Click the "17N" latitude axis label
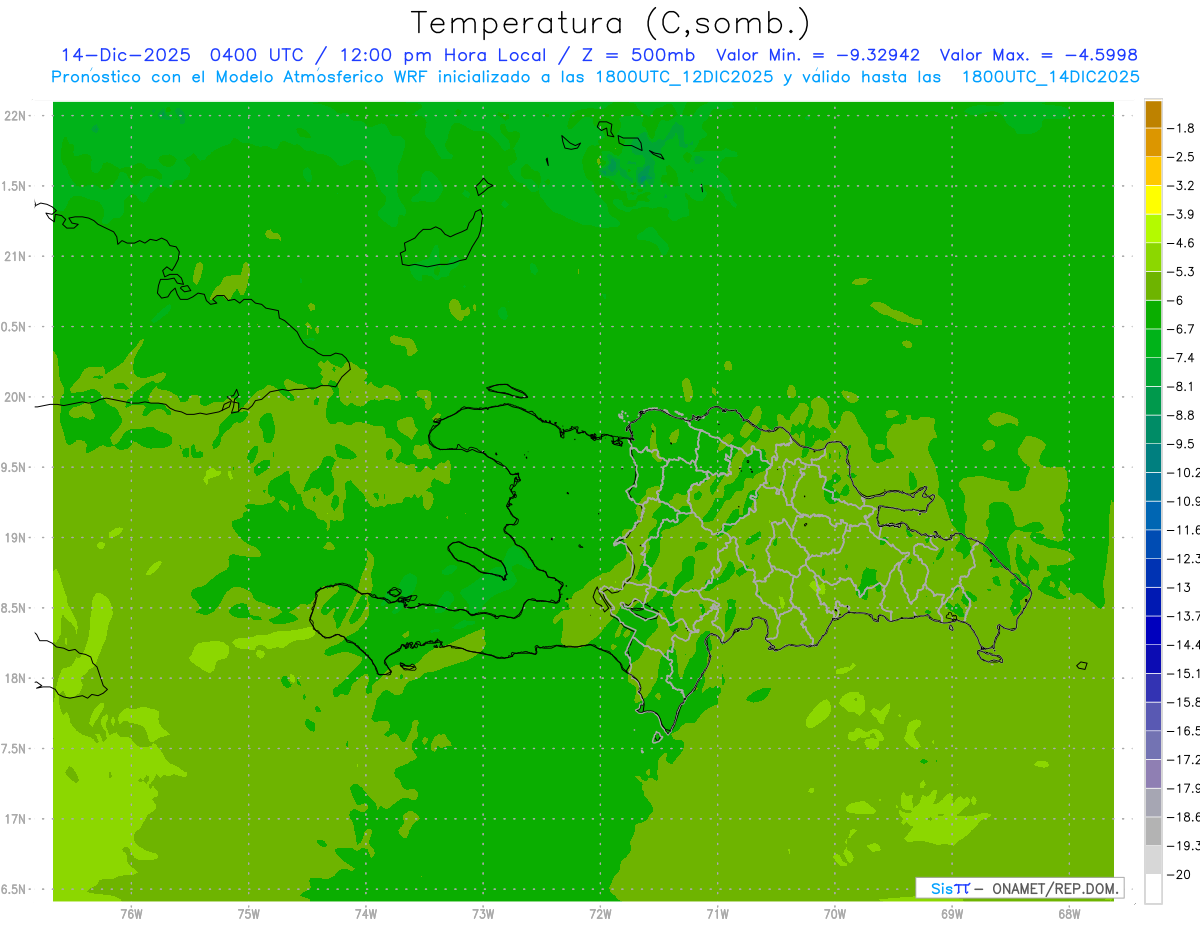Screen dimensions: 1200x927 click(15, 820)
